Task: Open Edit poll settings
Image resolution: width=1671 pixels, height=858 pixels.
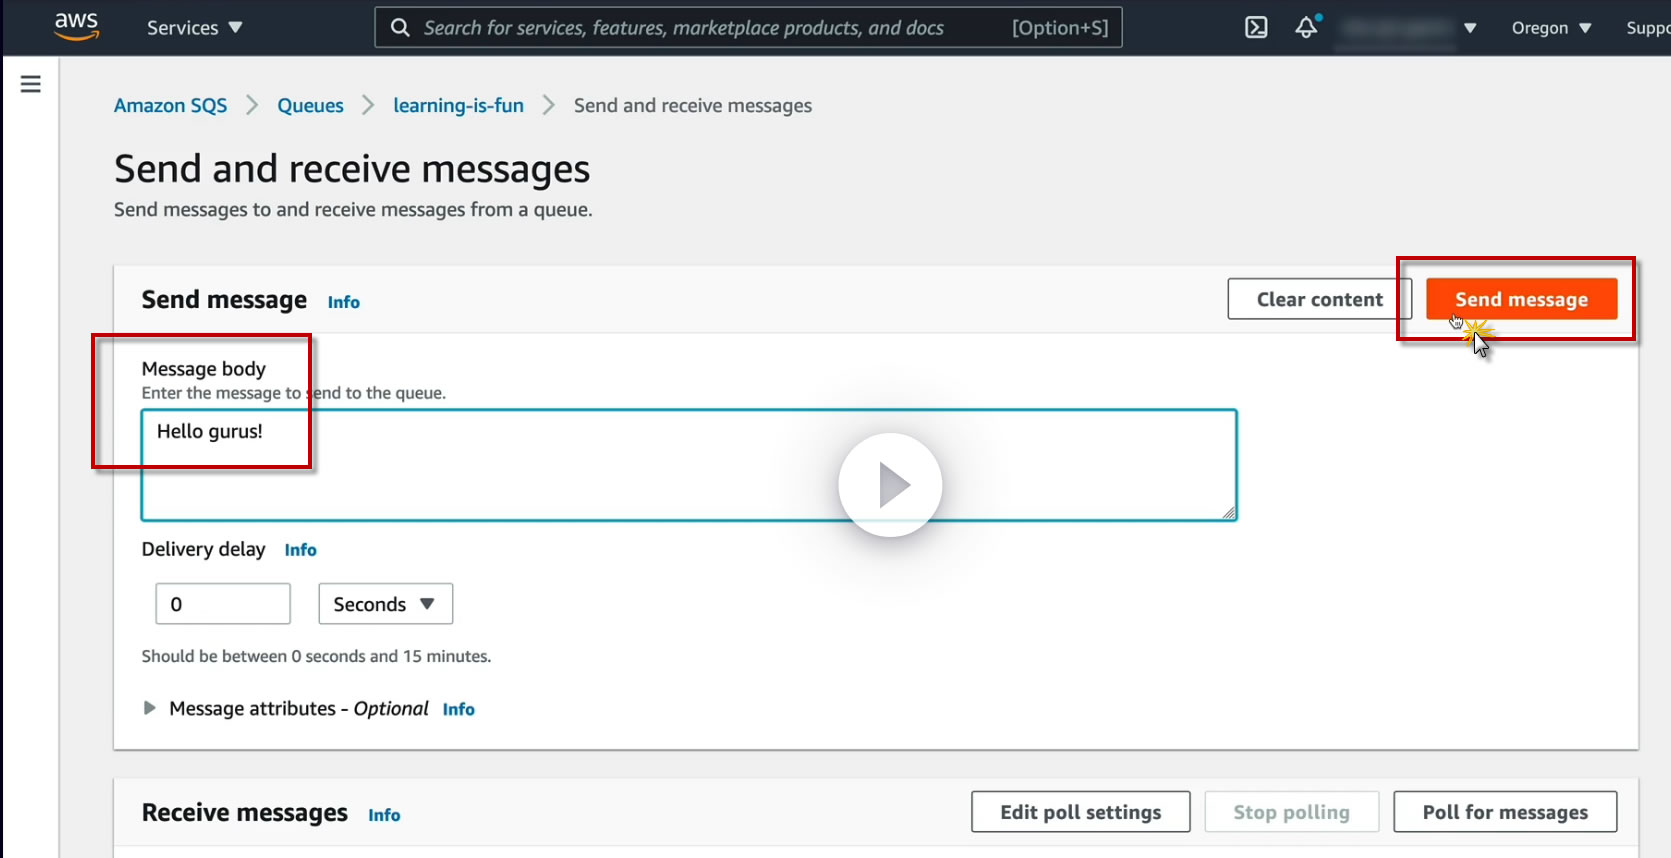Action: pos(1080,812)
